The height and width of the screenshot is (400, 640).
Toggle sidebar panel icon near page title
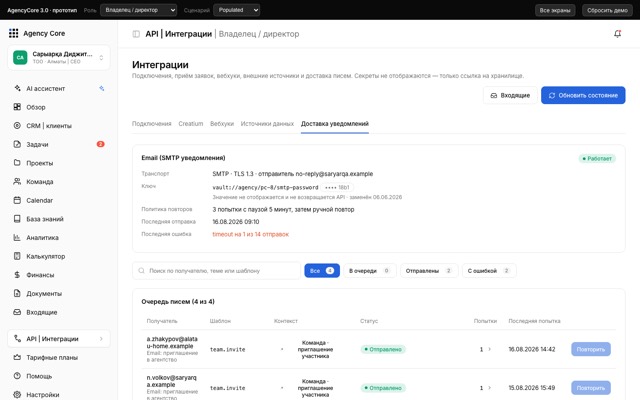tap(136, 34)
